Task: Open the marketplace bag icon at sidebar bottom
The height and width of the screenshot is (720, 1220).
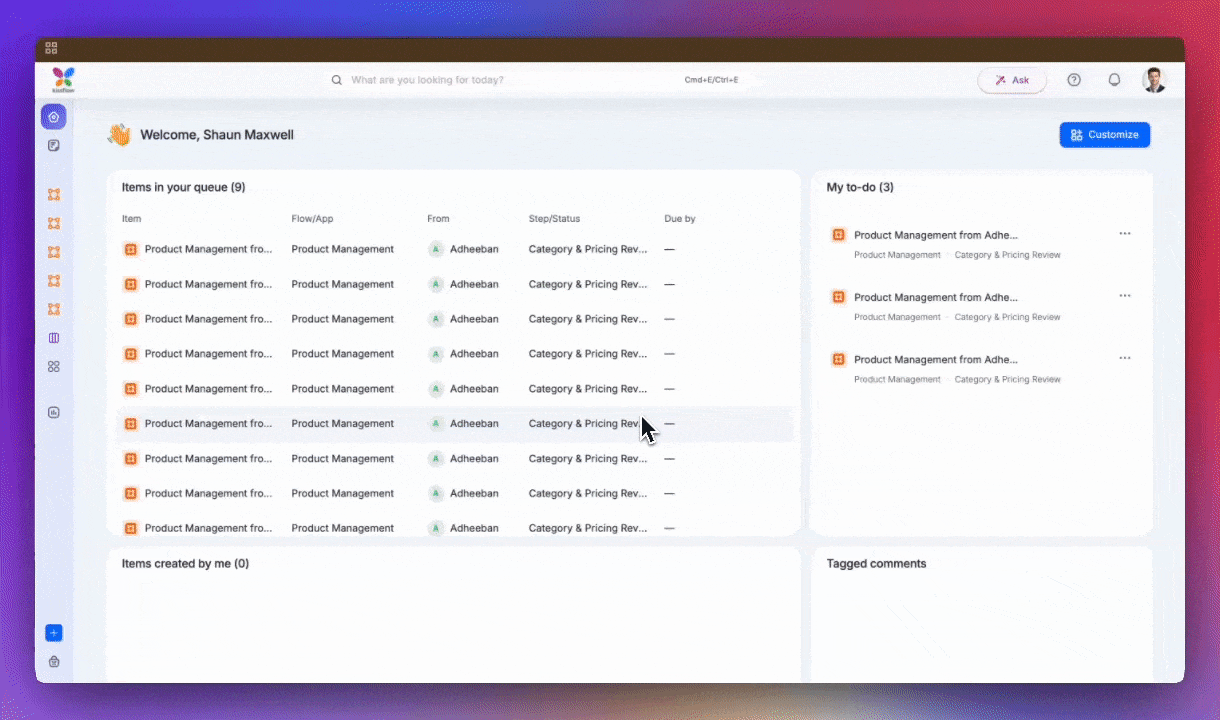Action: tap(54, 661)
